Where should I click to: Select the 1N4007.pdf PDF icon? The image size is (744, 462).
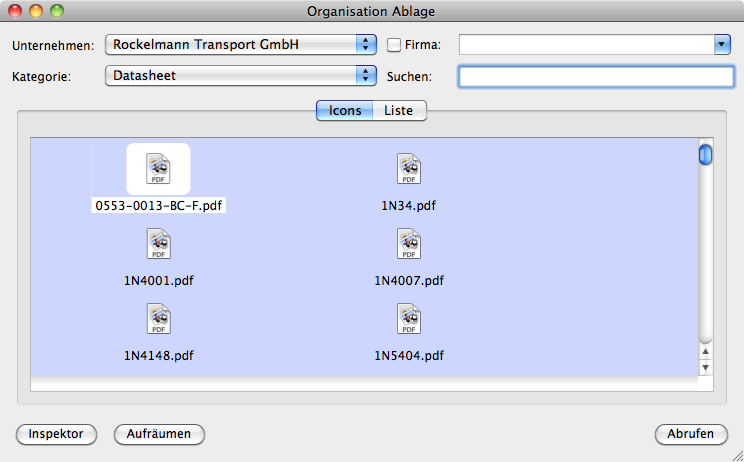pos(409,244)
